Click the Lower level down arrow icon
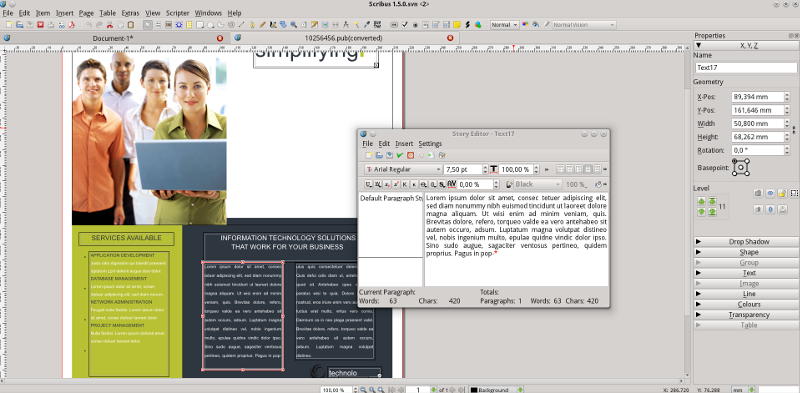The height and width of the screenshot is (393, 800). tap(702, 212)
